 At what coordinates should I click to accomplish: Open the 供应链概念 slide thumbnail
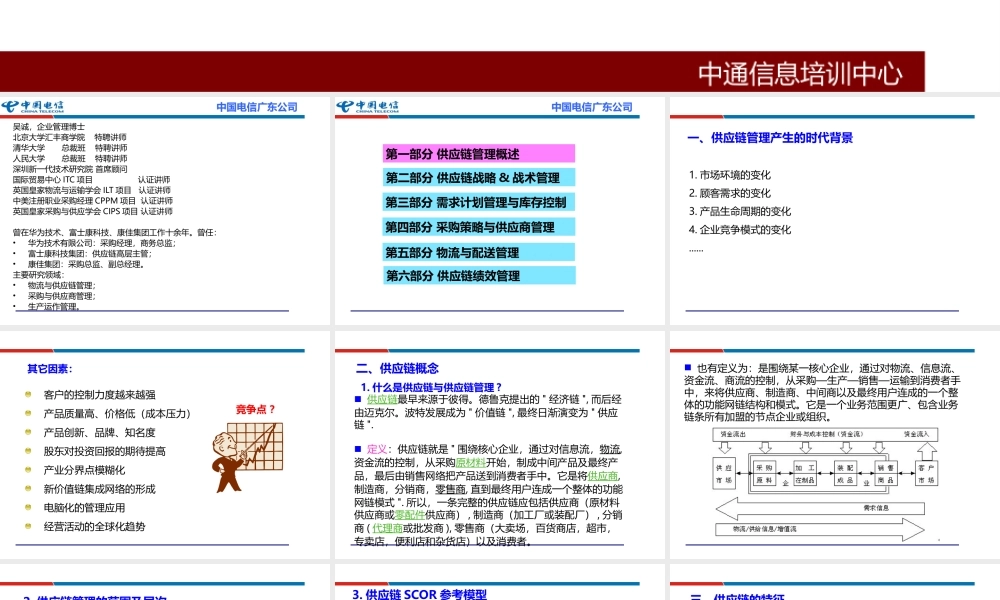click(499, 444)
